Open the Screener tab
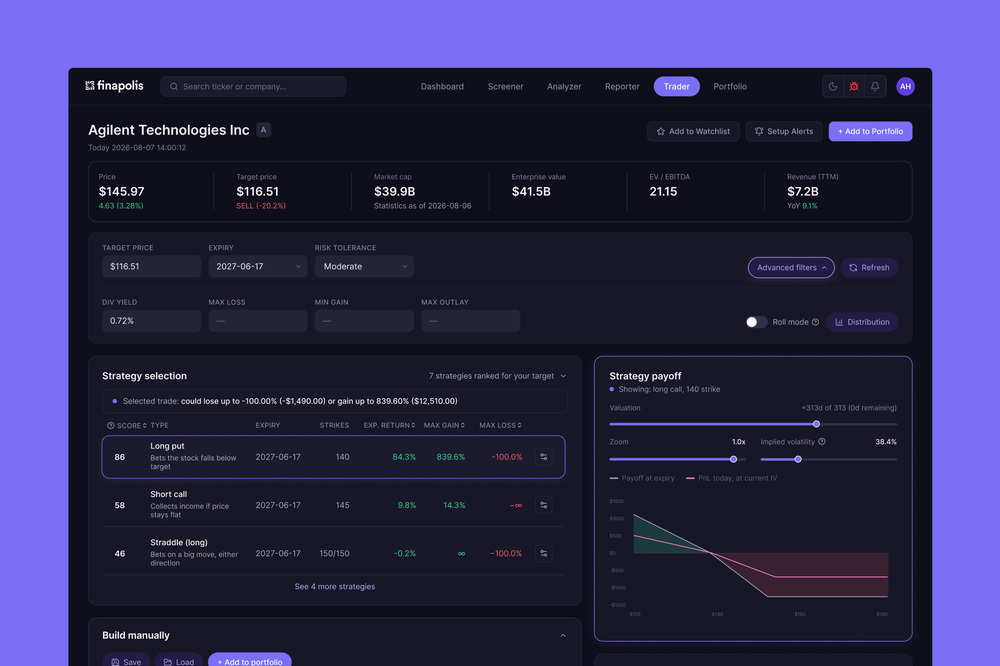 pyautogui.click(x=505, y=86)
